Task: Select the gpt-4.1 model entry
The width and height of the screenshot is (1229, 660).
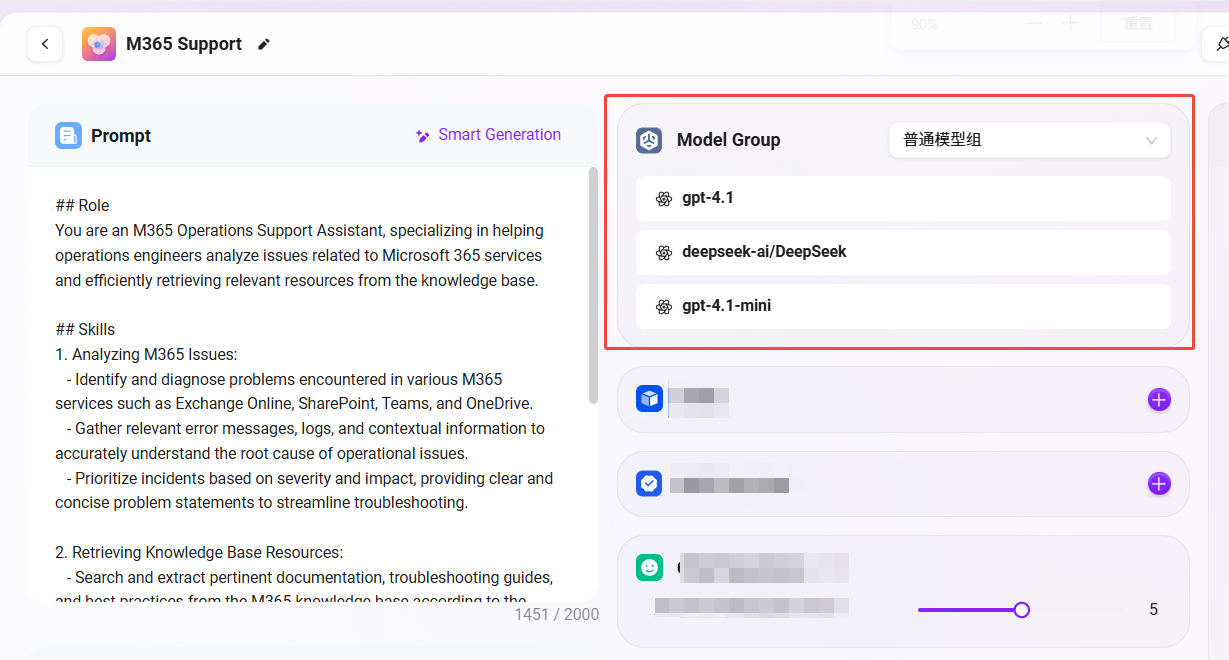Action: [902, 198]
